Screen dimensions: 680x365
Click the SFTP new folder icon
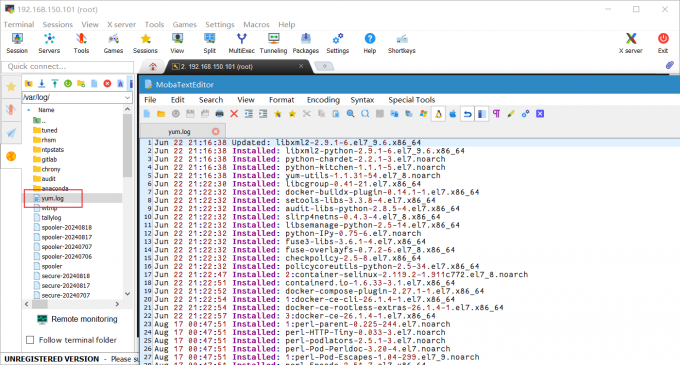click(x=81, y=83)
